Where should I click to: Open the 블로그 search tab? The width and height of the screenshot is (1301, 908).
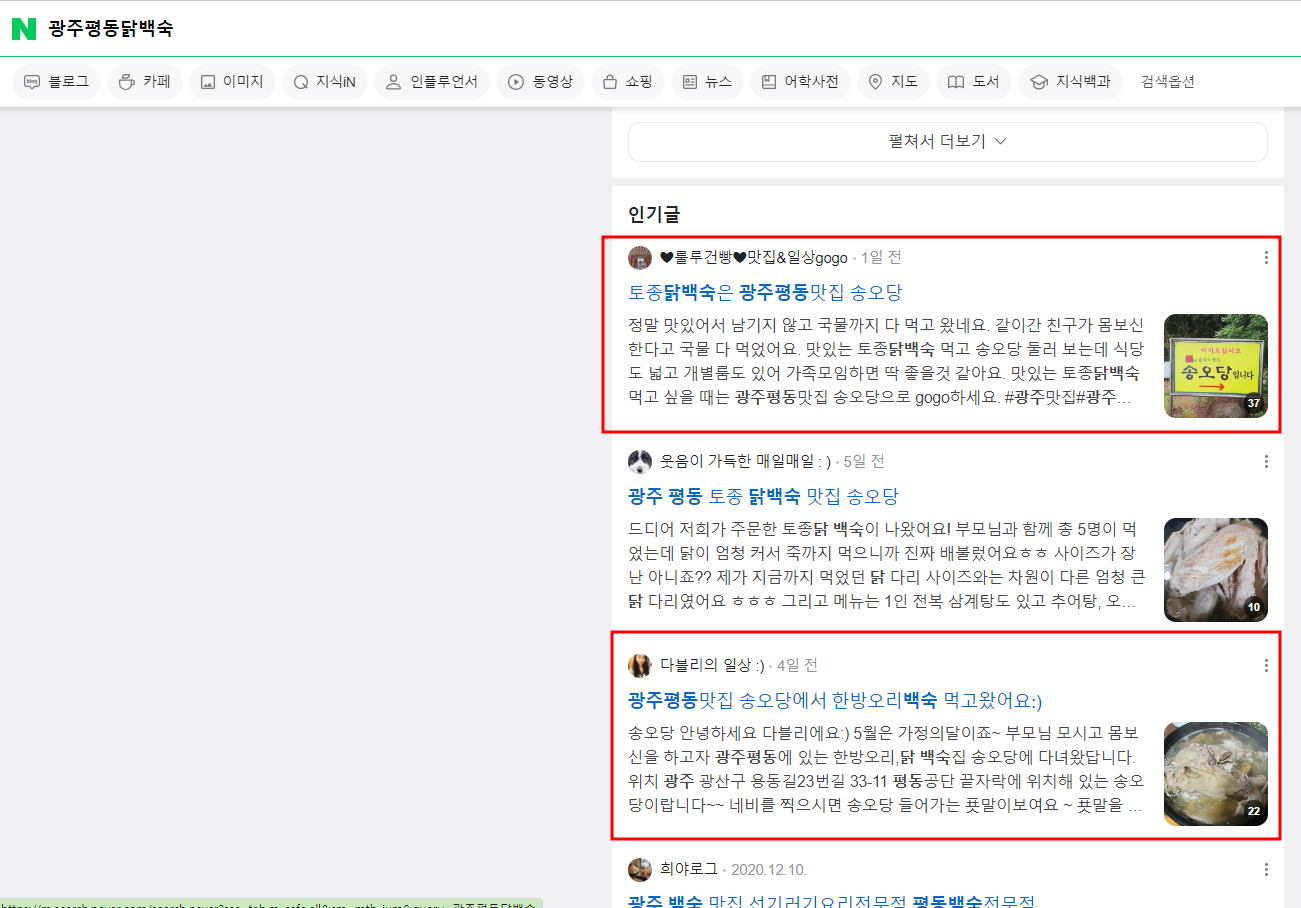tap(57, 82)
